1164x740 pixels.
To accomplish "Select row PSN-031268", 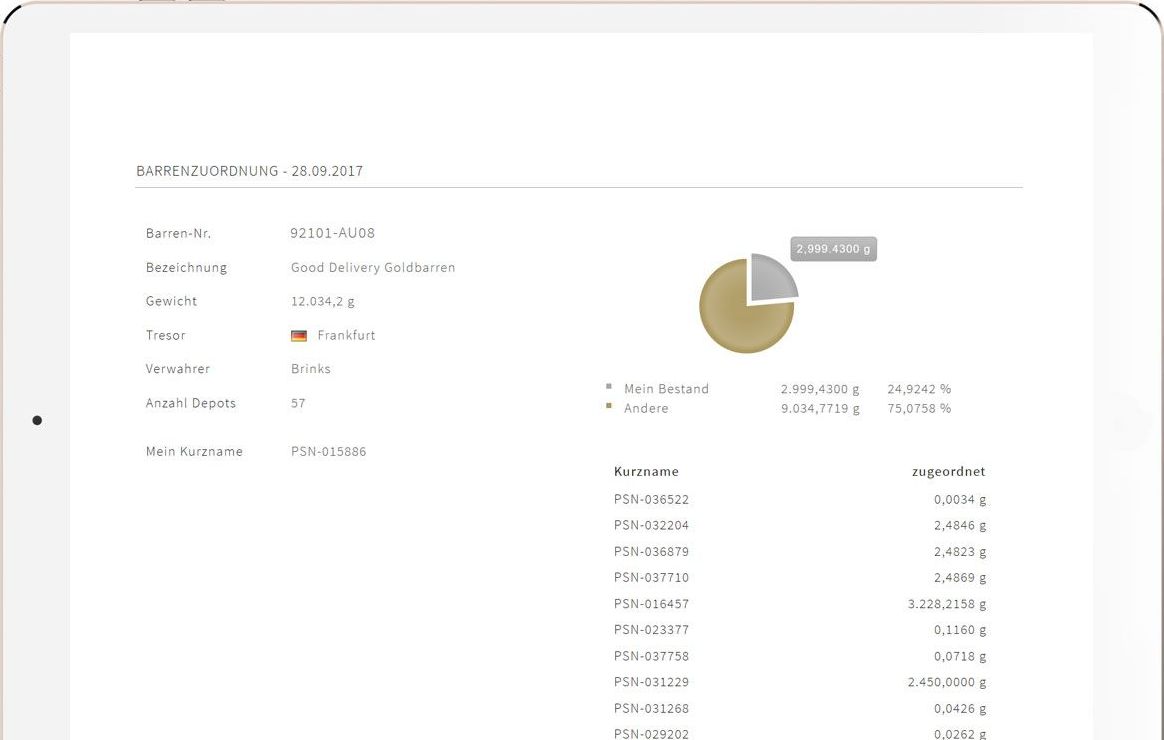I will 800,709.
